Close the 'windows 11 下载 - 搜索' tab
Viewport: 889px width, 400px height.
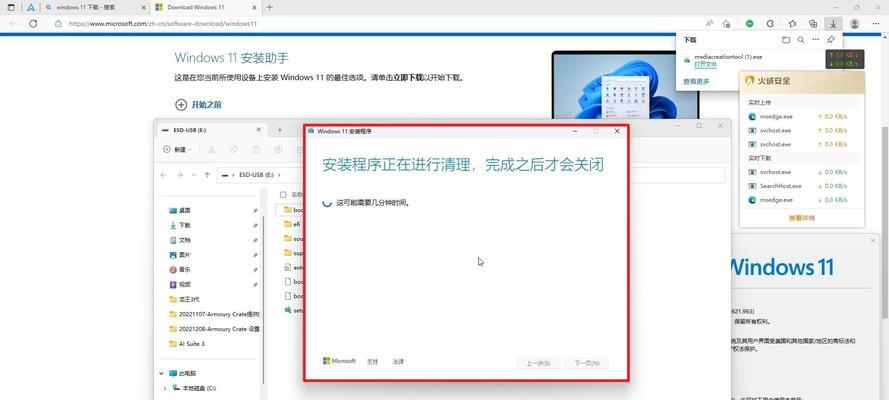point(141,7)
